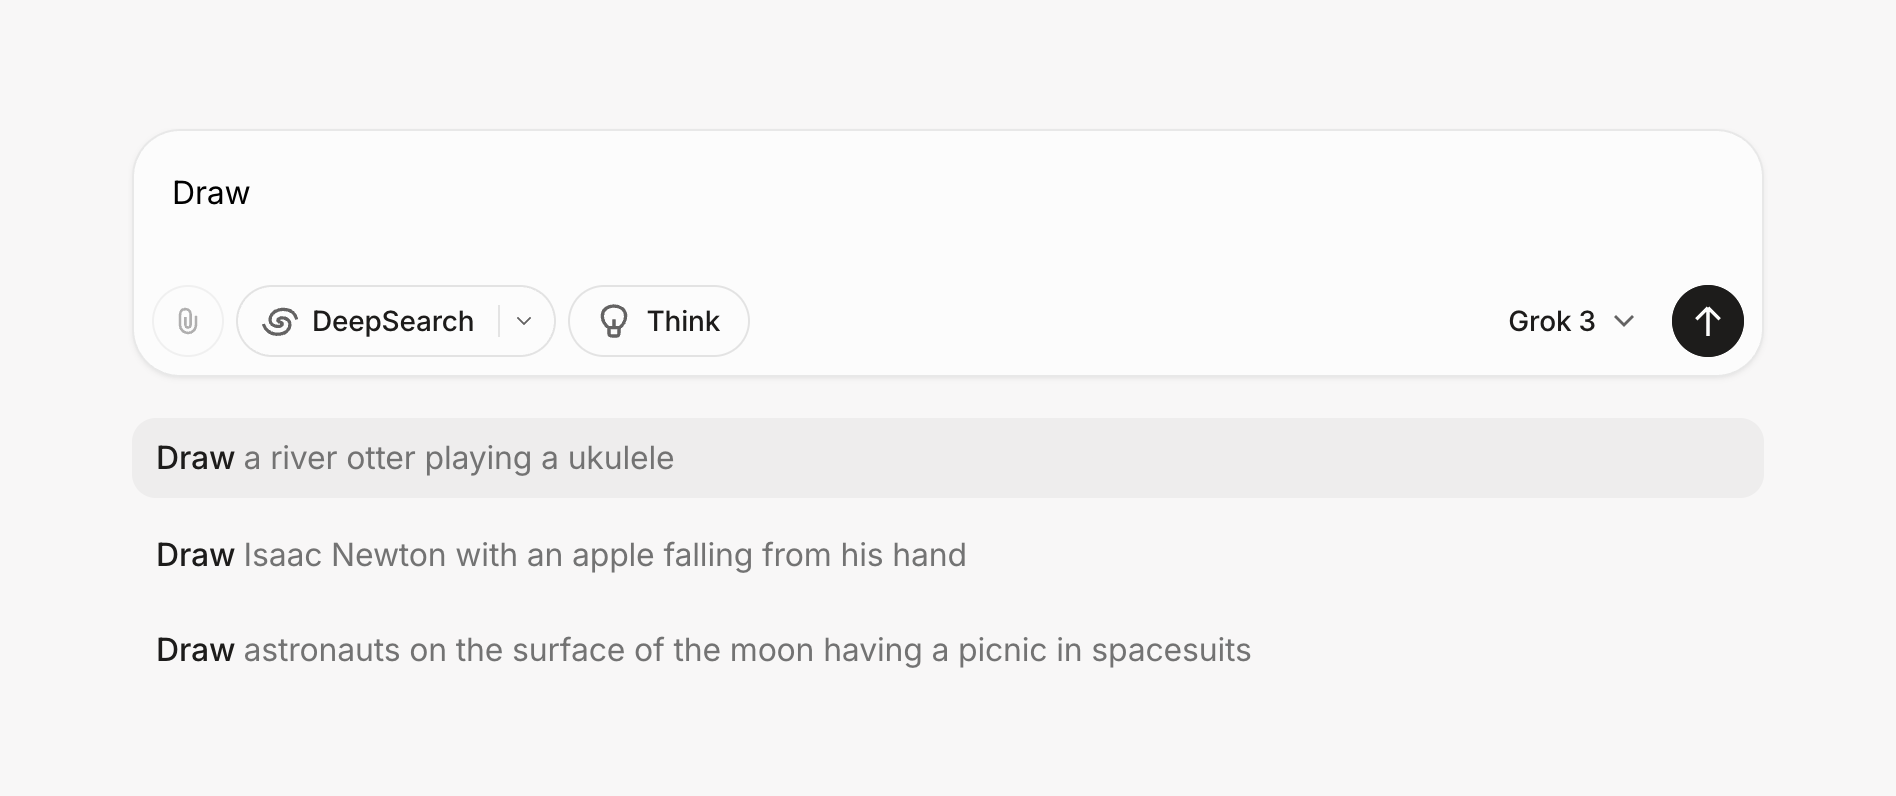Click the lightbulb icon in Think button

[x=613, y=321]
